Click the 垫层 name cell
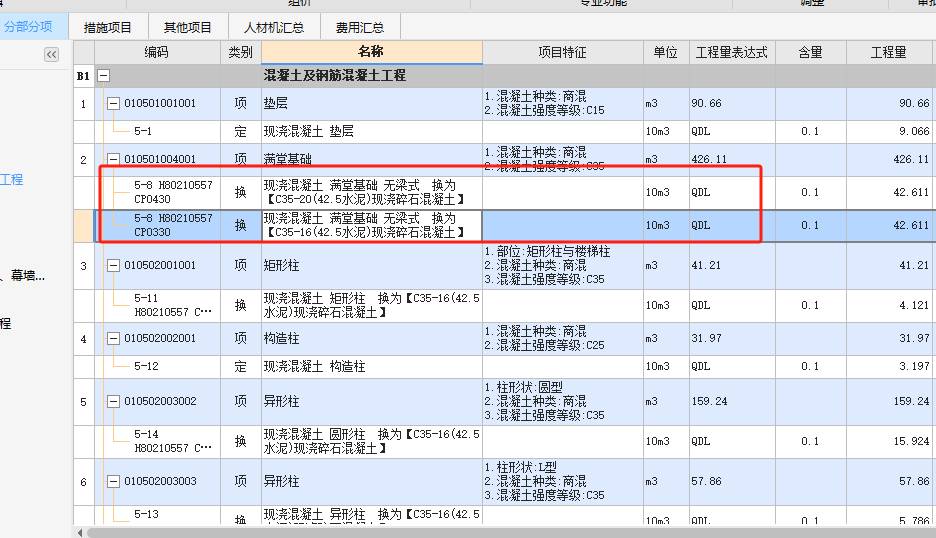Viewport: 936px width, 538px height. coord(371,103)
